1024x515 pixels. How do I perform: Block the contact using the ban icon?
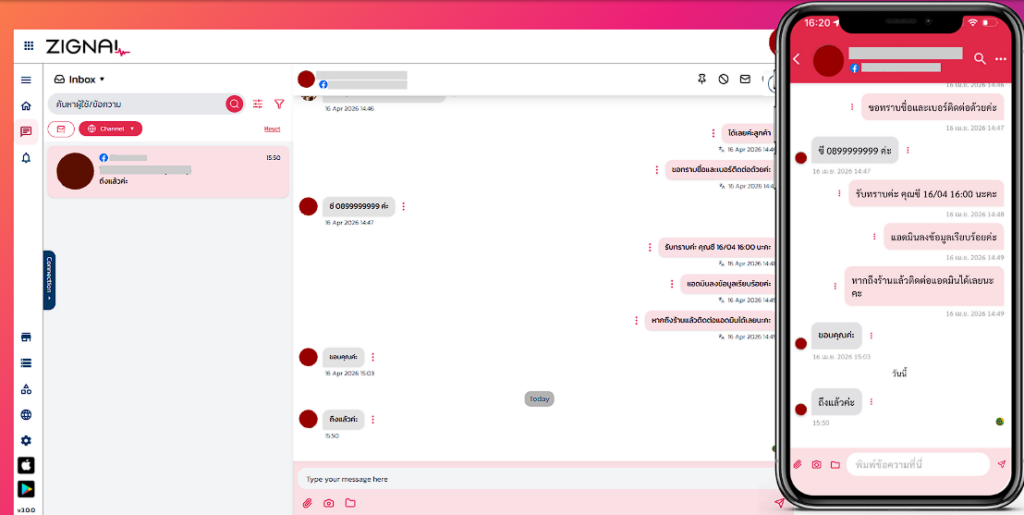tap(723, 79)
